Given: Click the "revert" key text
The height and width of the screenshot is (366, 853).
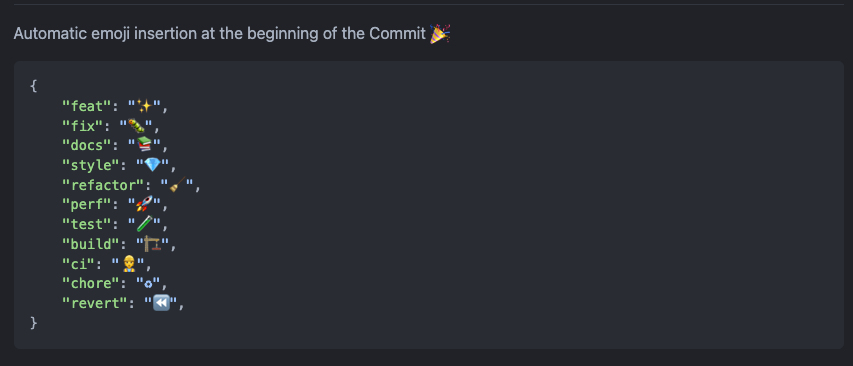Looking at the screenshot, I should pyautogui.click(x=95, y=303).
